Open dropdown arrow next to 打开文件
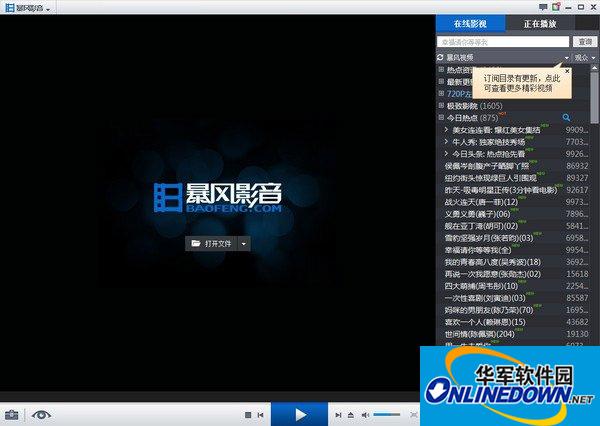This screenshot has width=600, height=426. (243, 243)
